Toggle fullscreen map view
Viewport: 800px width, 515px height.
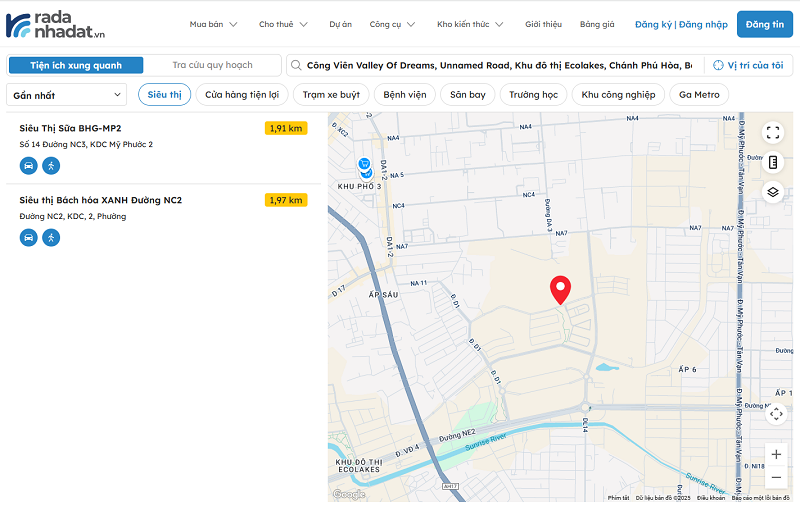click(773, 132)
